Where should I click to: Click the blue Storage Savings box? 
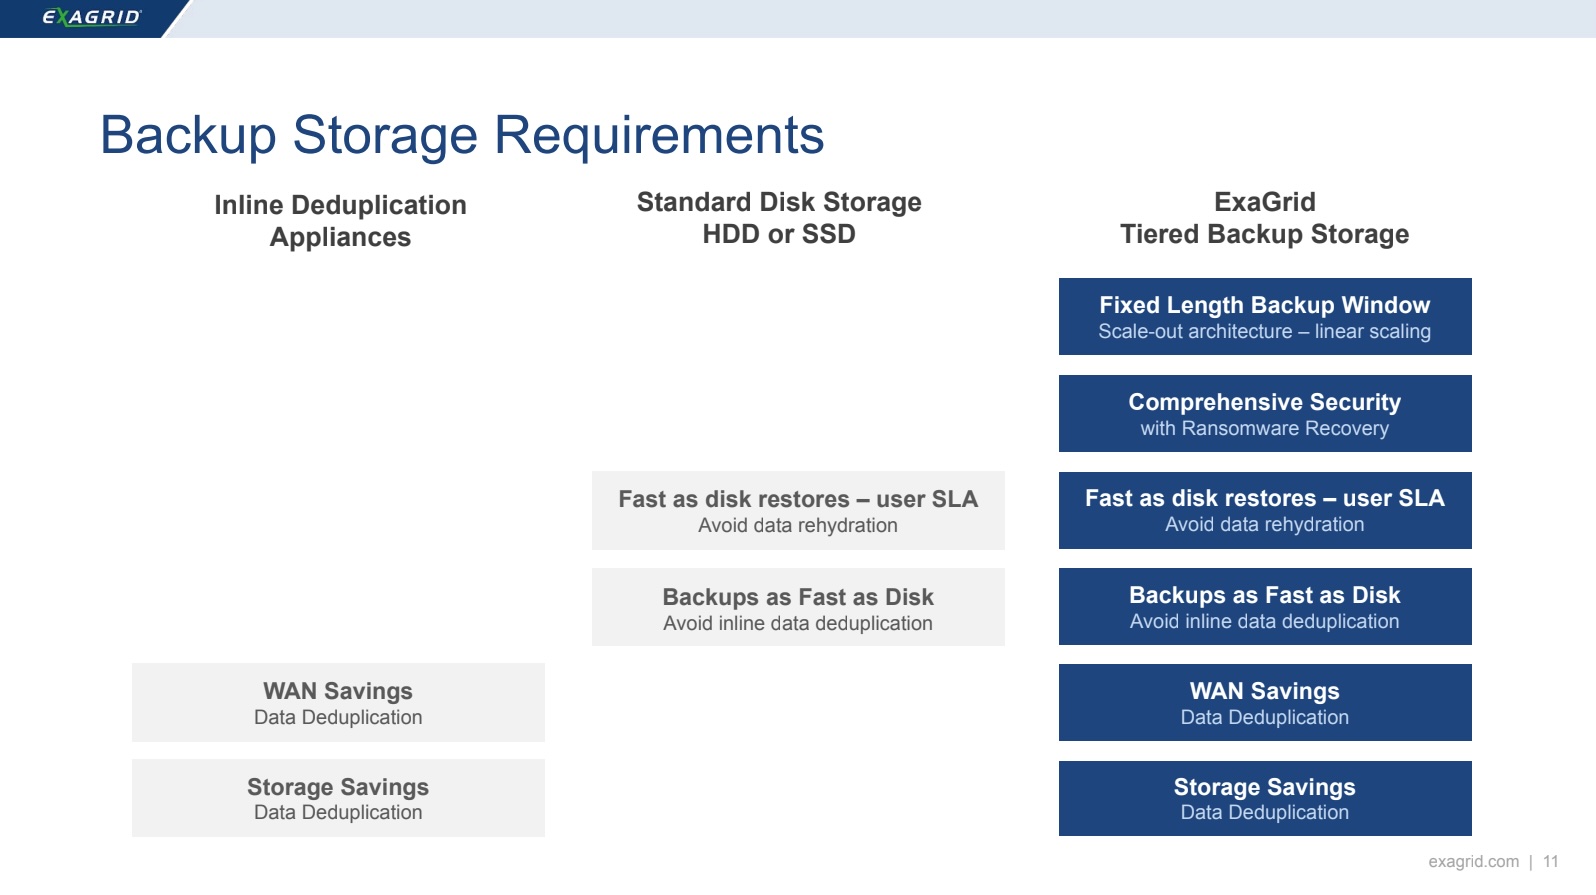coord(1265,798)
